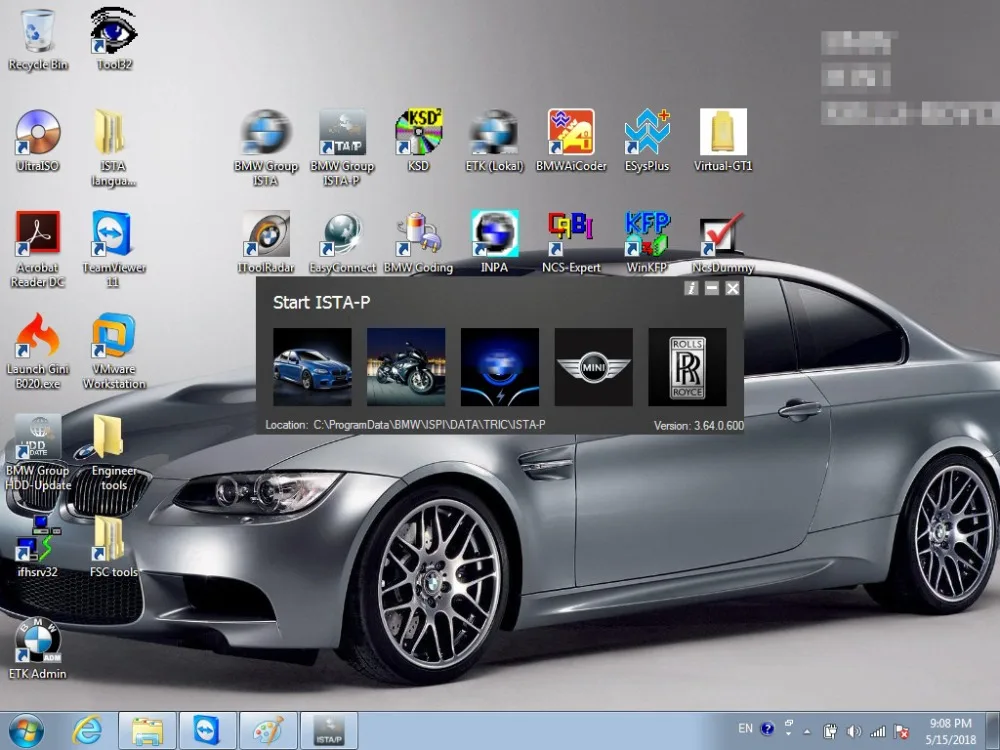The height and width of the screenshot is (750, 1000).
Task: Launch EasyConnect shortcut
Action: tap(342, 242)
